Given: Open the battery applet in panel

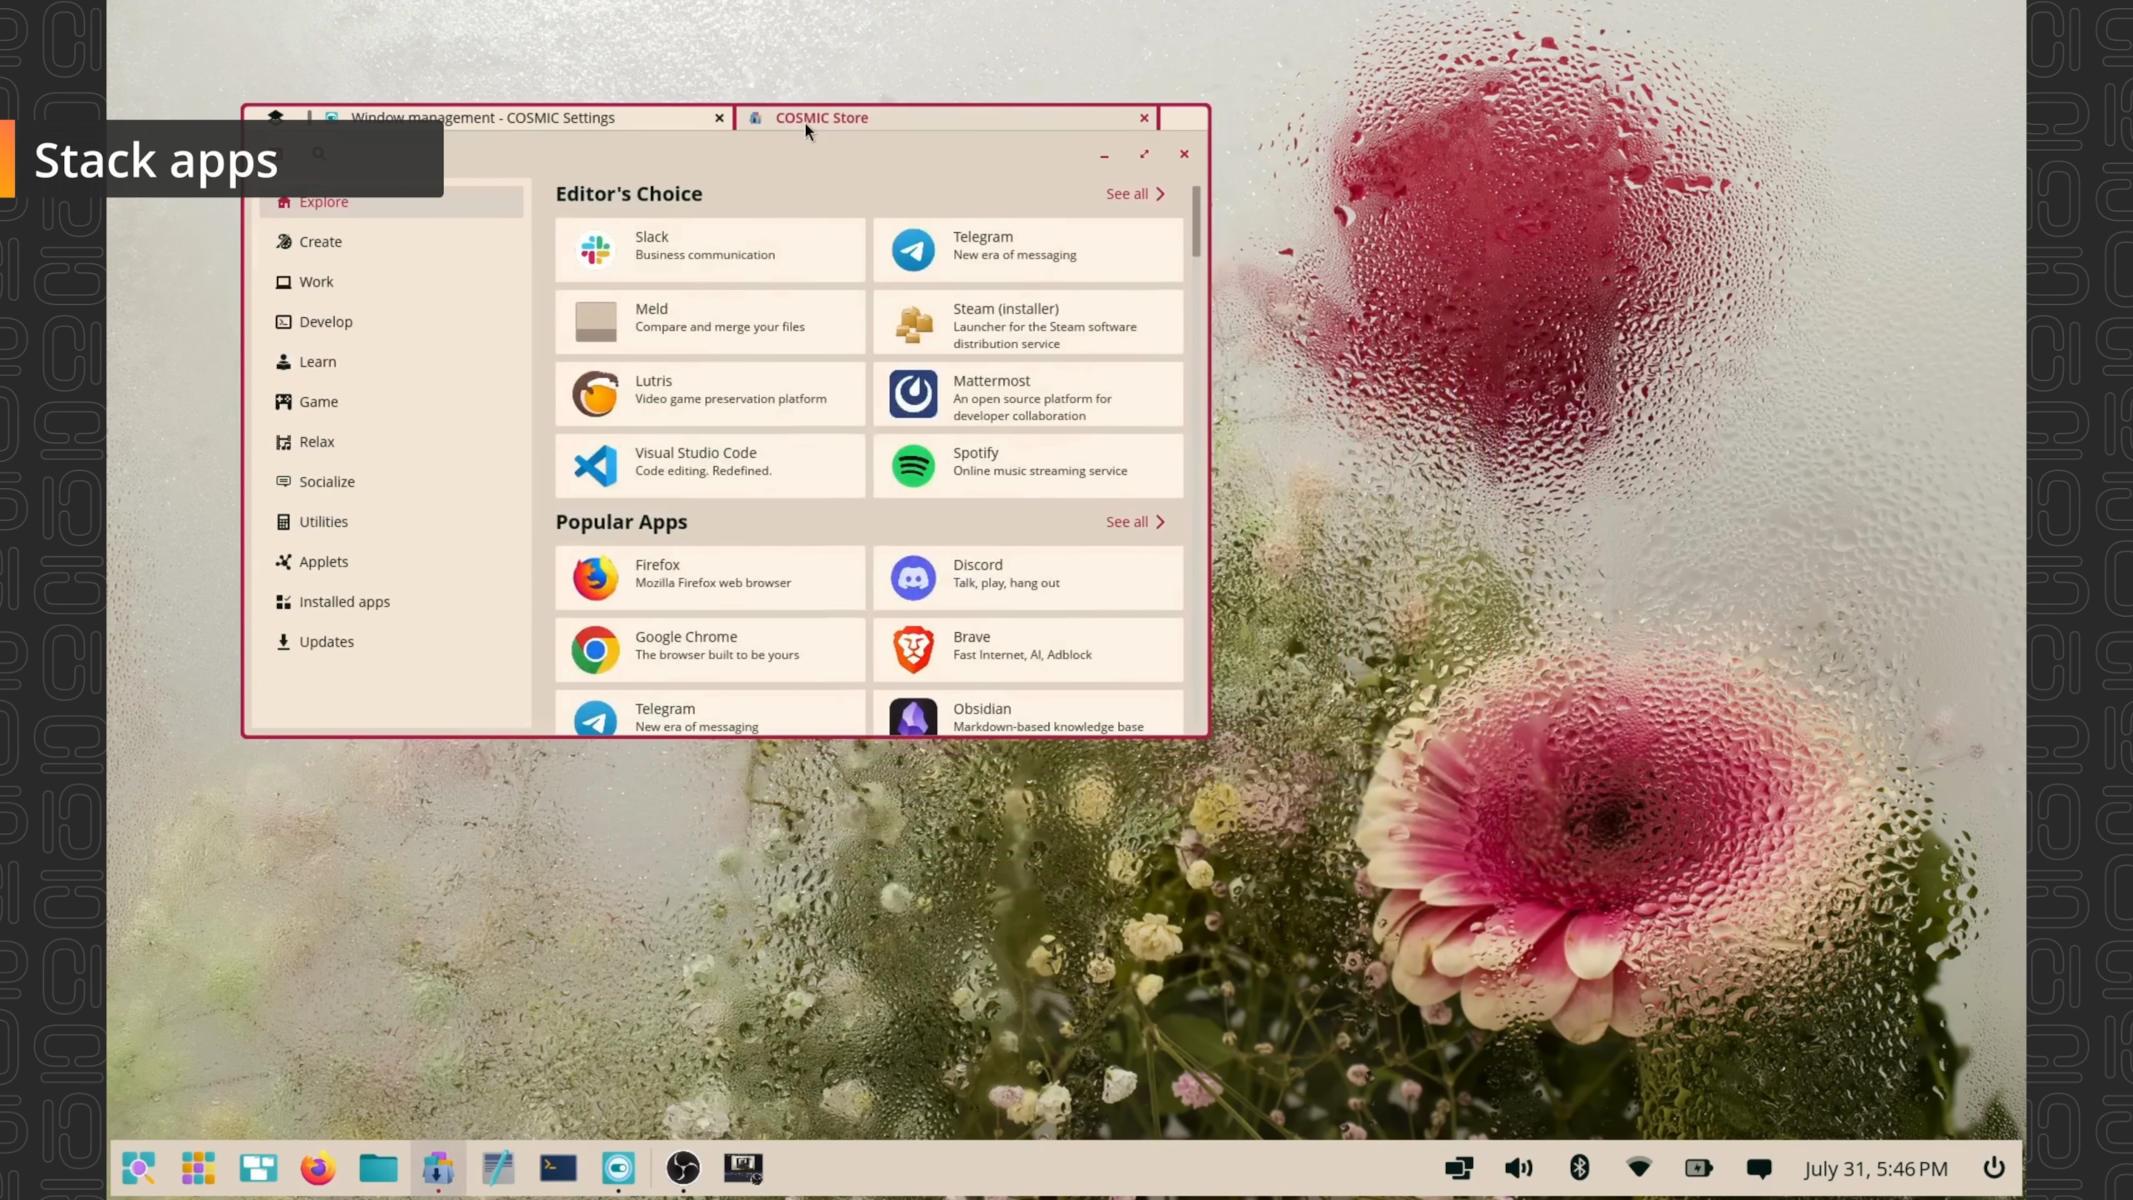Looking at the screenshot, I should click(1699, 1168).
